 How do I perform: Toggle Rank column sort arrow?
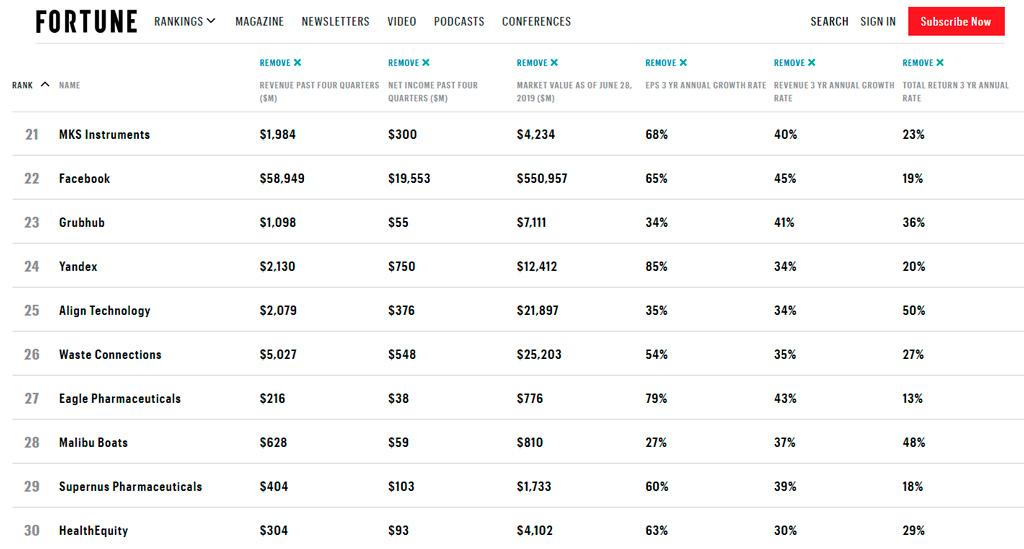tap(44, 85)
